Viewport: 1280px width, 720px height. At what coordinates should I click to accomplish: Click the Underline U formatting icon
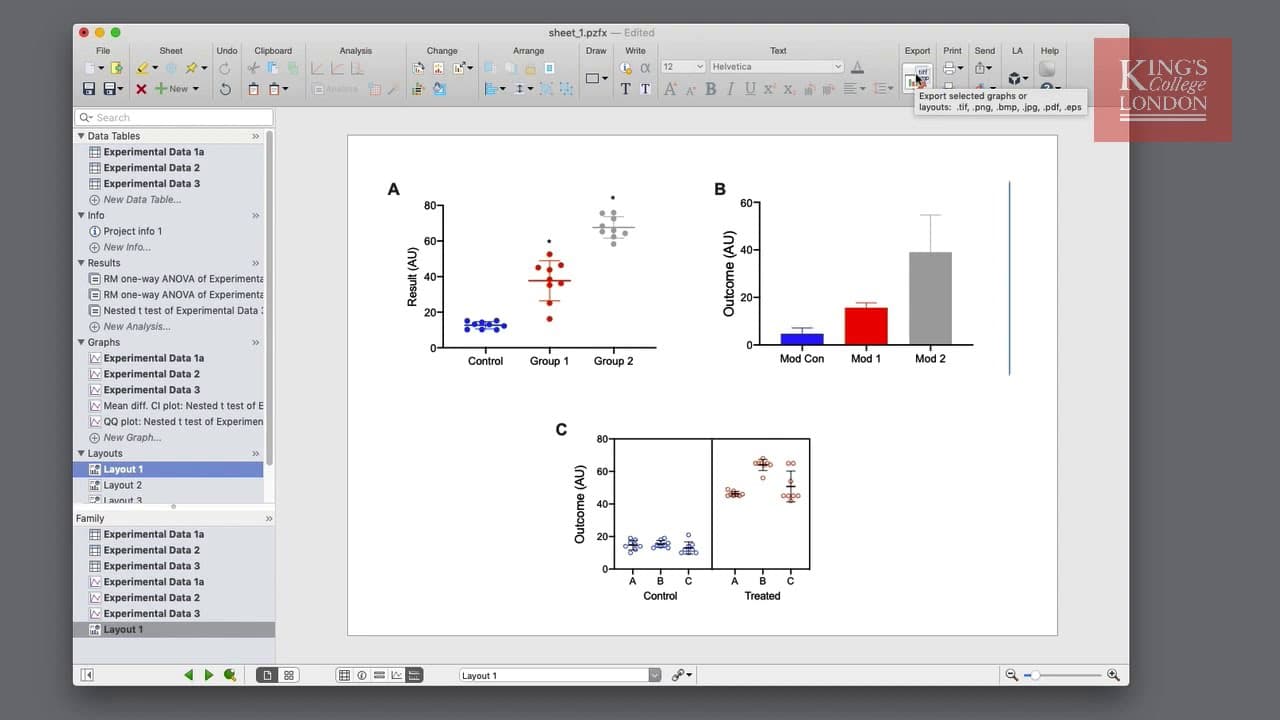tap(749, 89)
